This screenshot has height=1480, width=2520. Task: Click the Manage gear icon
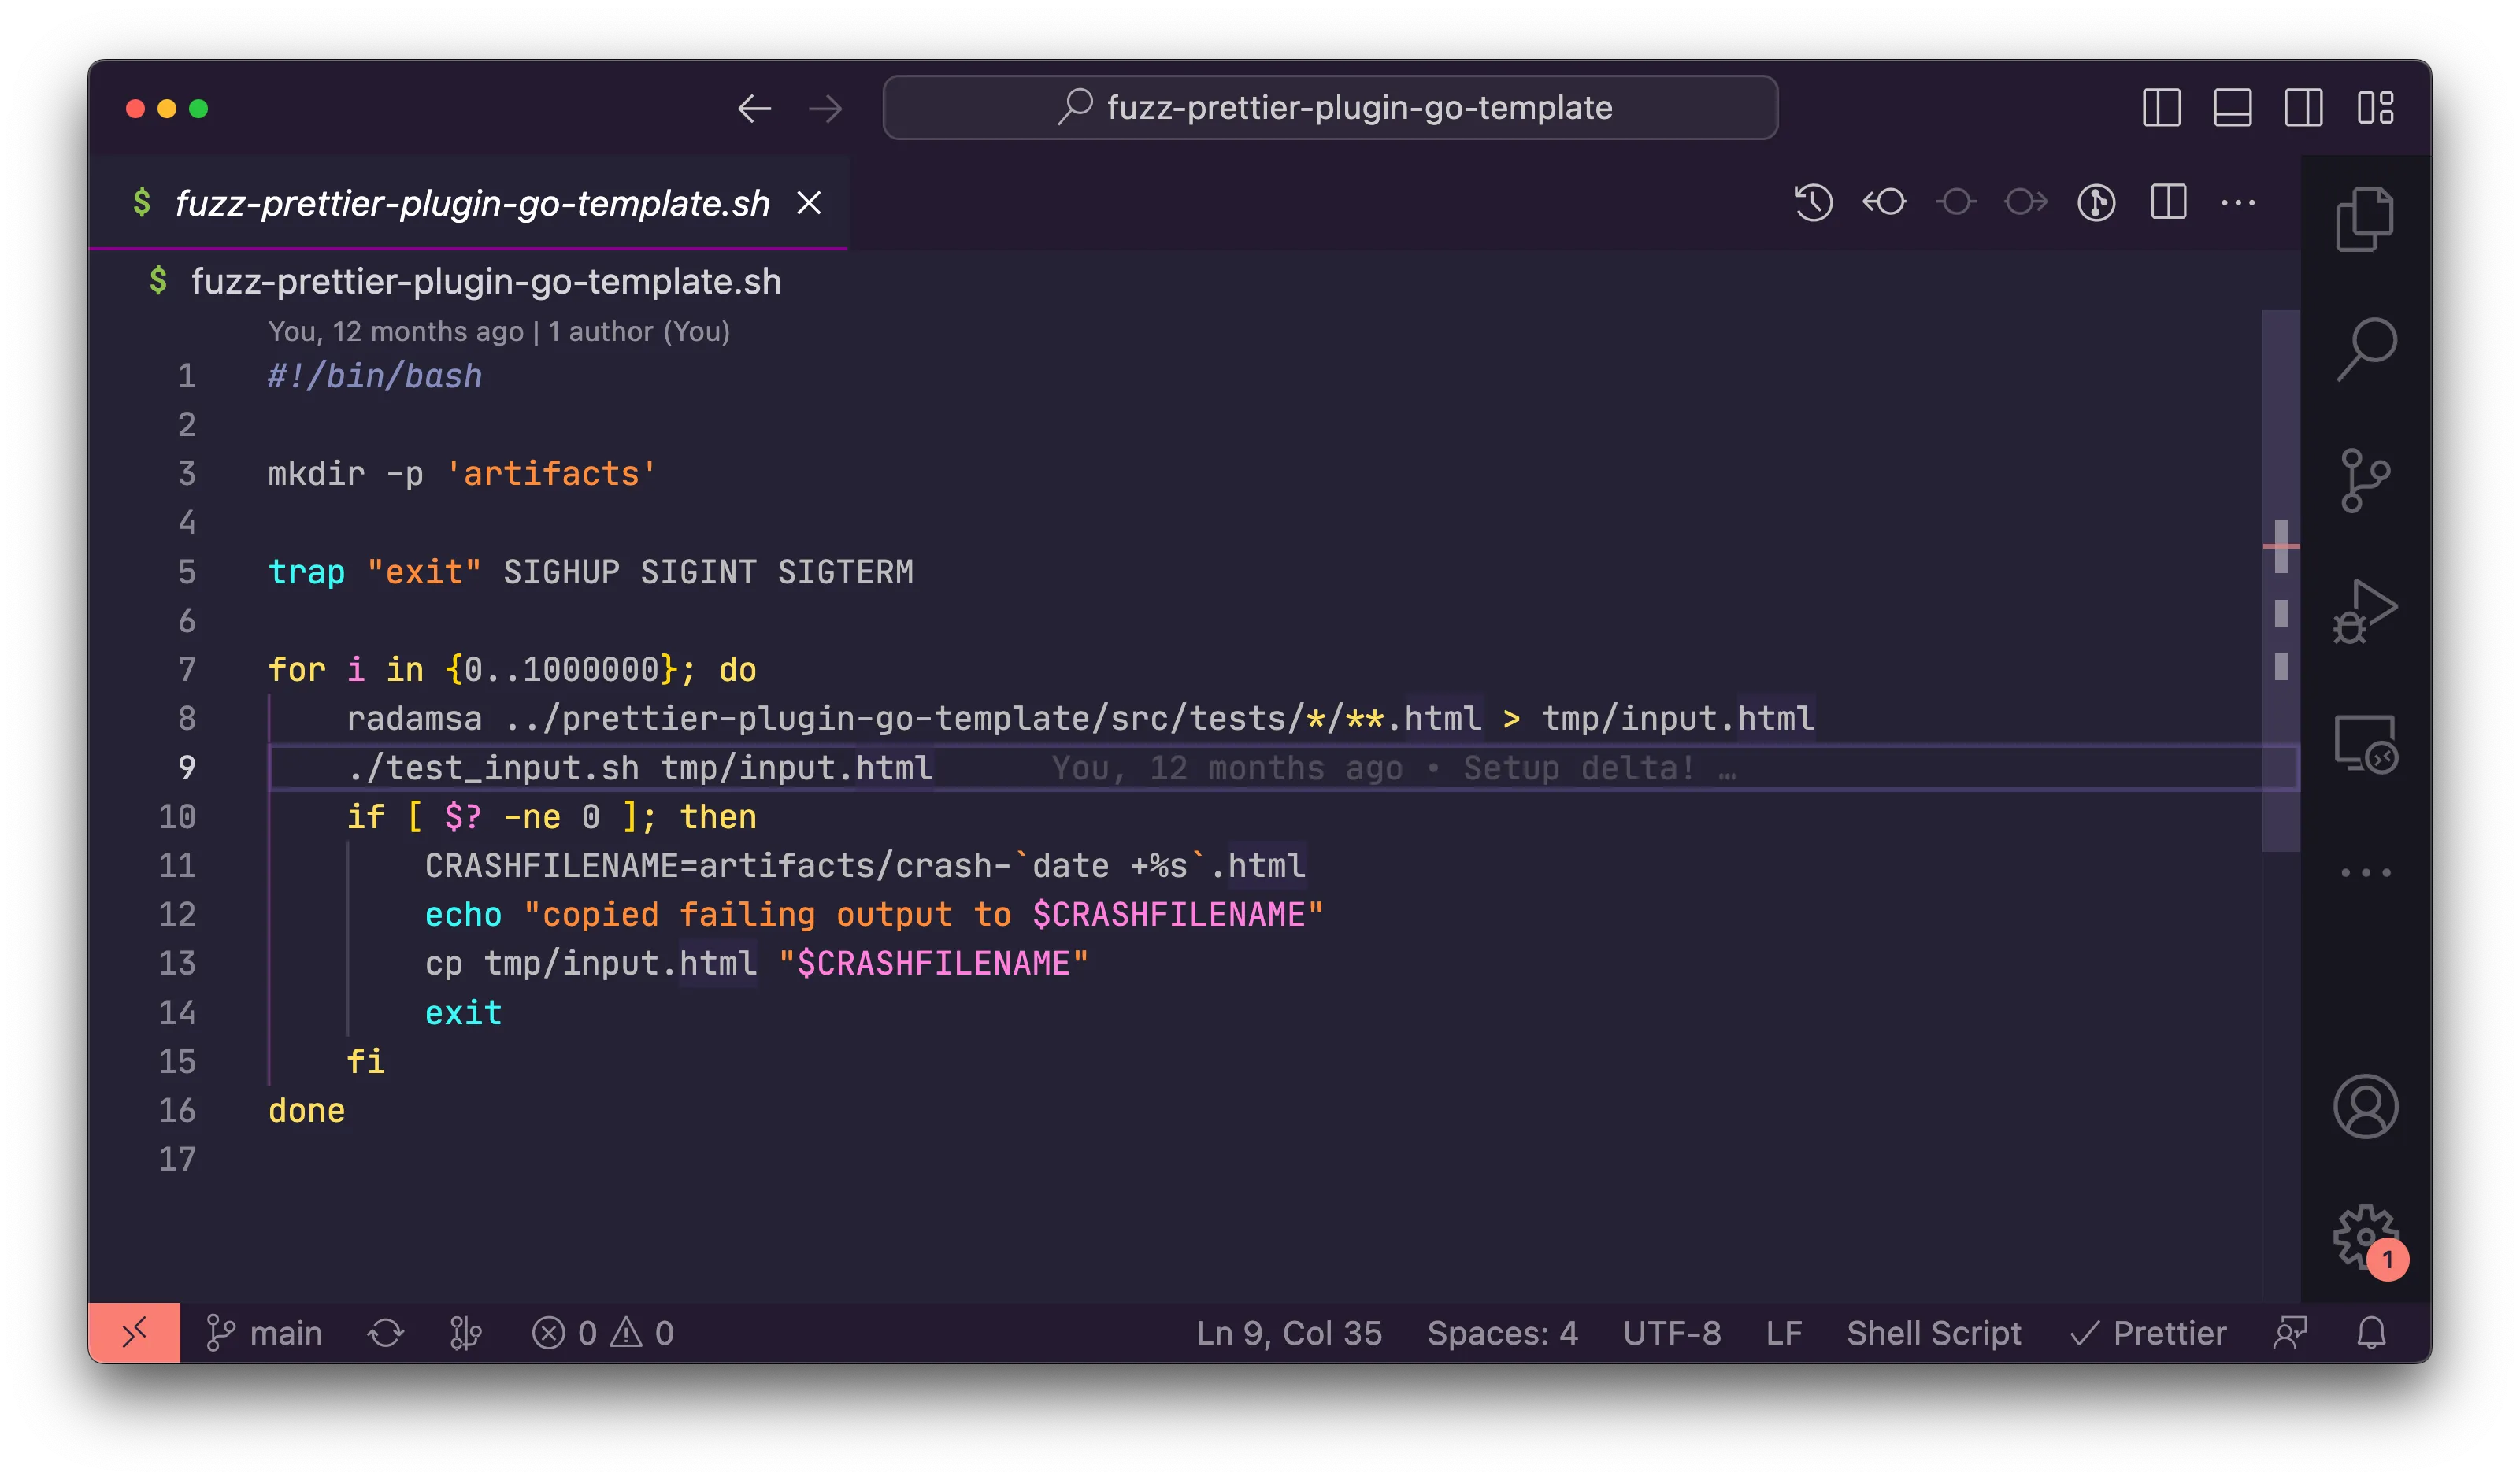2364,1237
